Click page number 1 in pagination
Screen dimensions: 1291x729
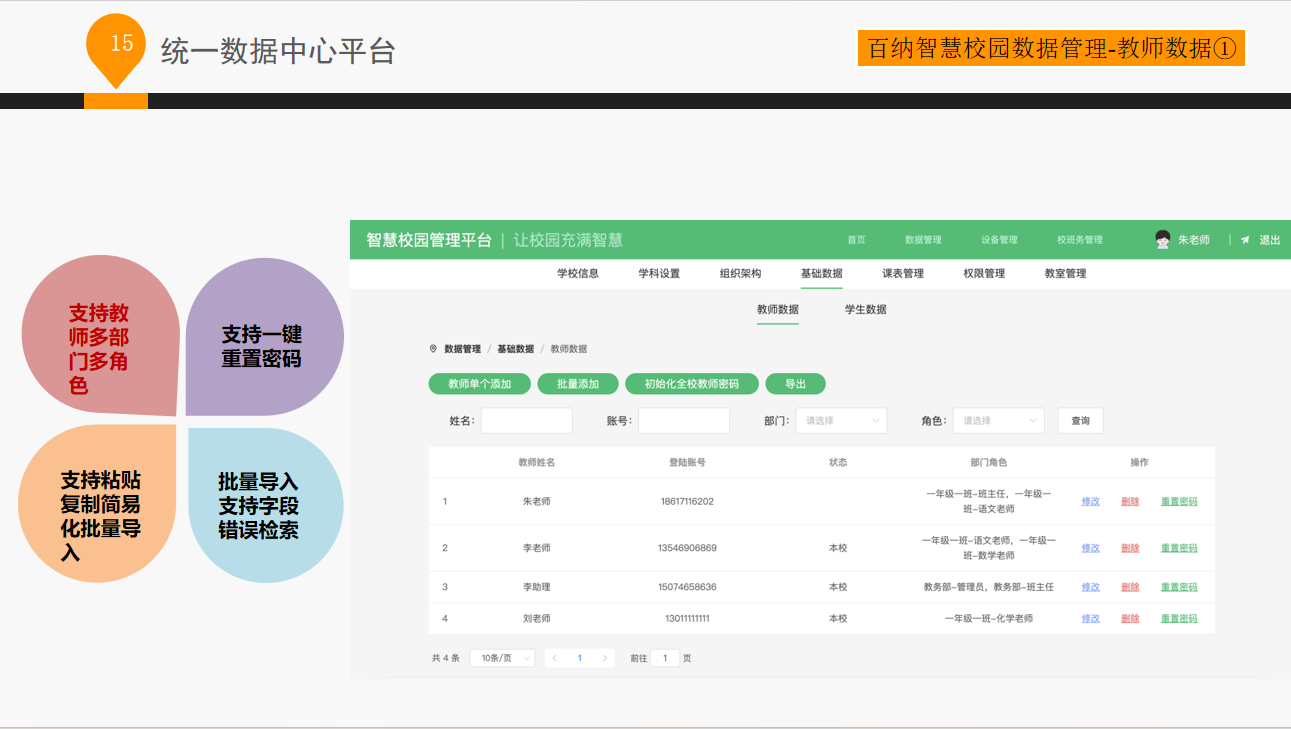[579, 658]
